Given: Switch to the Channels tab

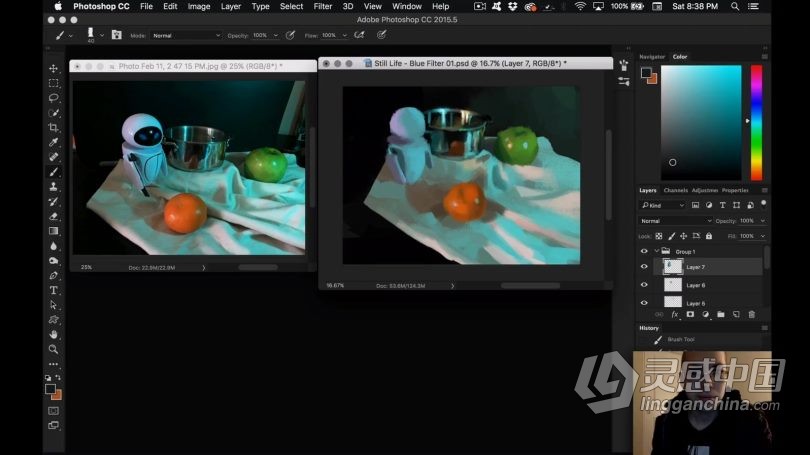Looking at the screenshot, I should [x=675, y=191].
